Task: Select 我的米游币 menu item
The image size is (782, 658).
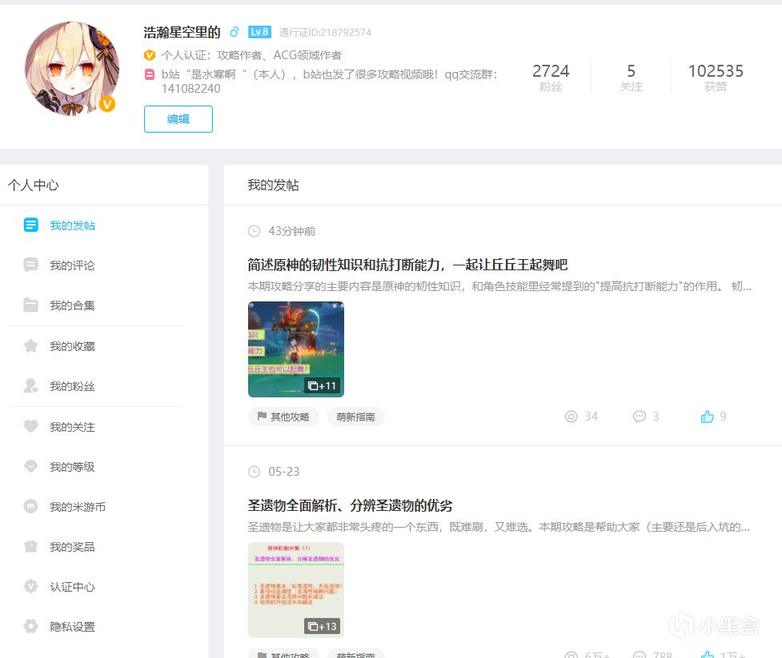Action: (77, 507)
